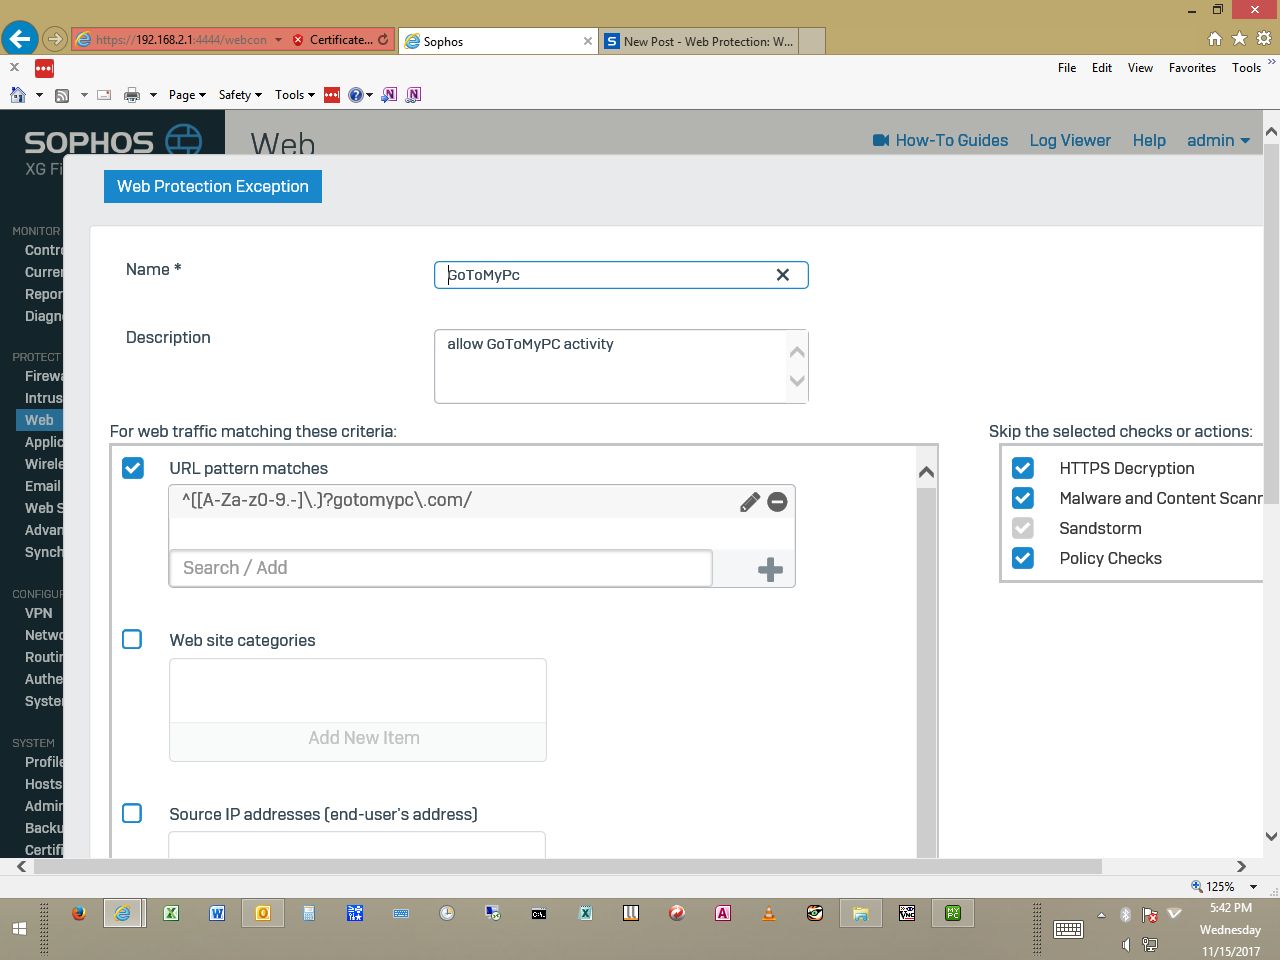The image size is (1280, 960).
Task: Show hidden system tray icons arrow
Action: pos(1101,915)
